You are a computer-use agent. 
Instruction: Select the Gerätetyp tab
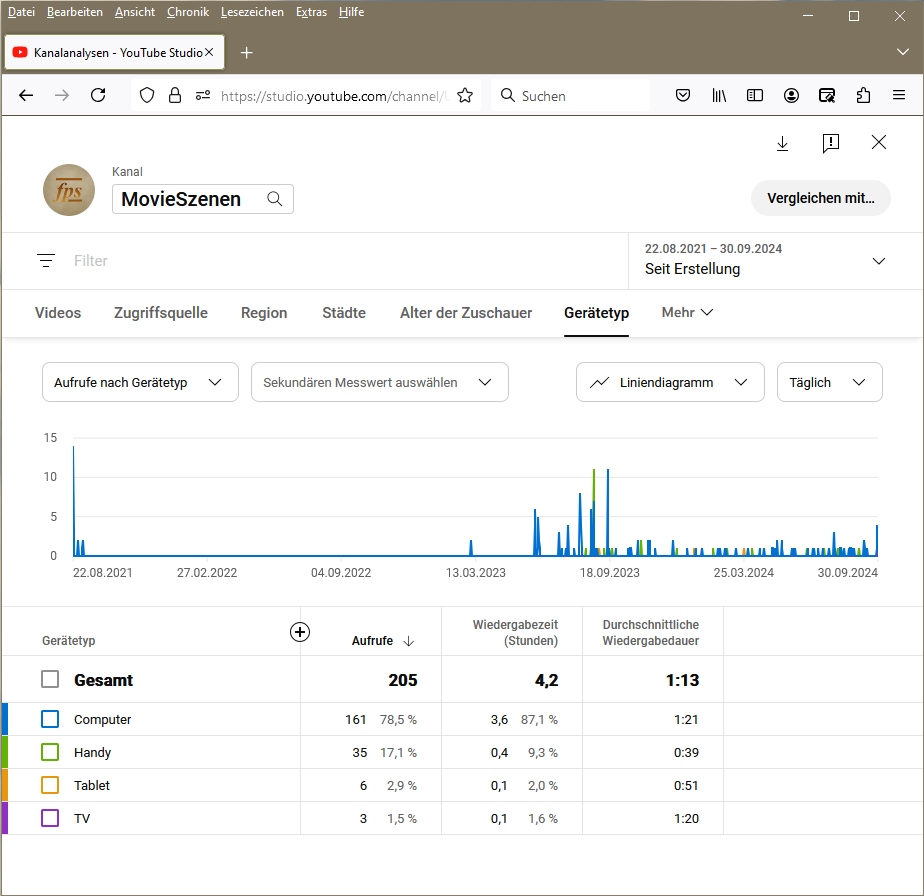[596, 312]
